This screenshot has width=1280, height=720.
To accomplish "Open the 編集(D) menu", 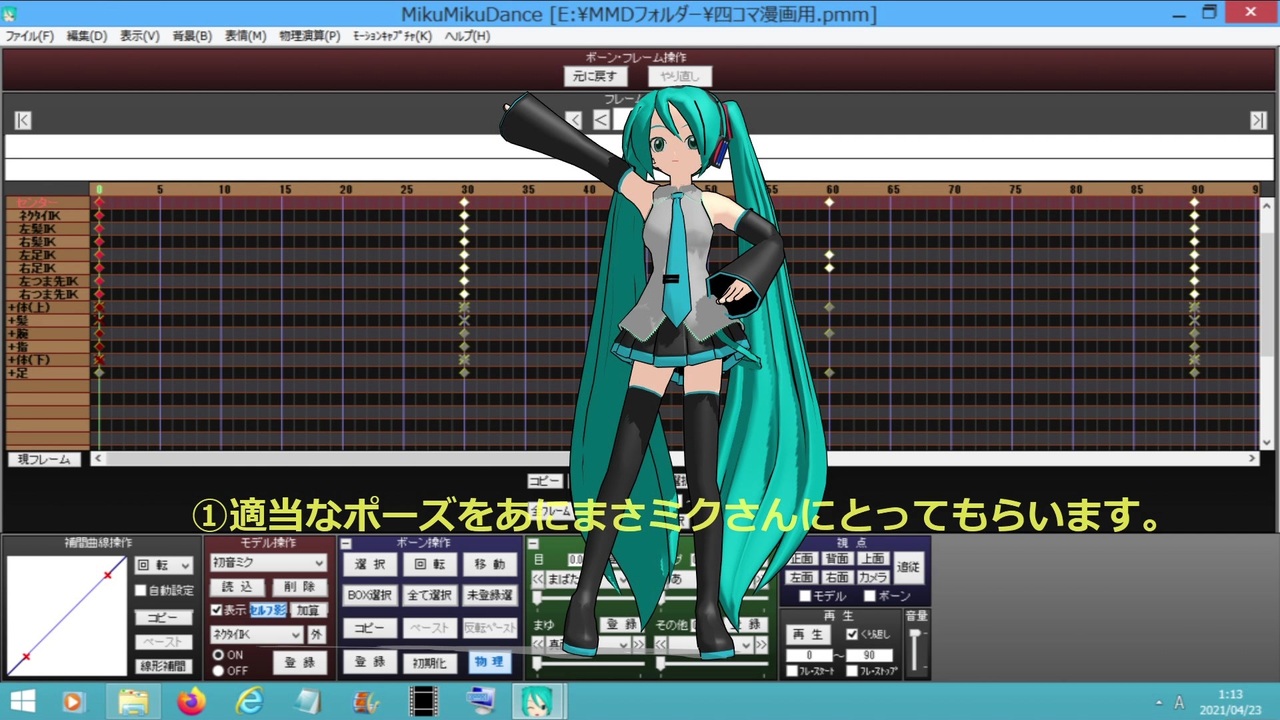I will tap(87, 36).
